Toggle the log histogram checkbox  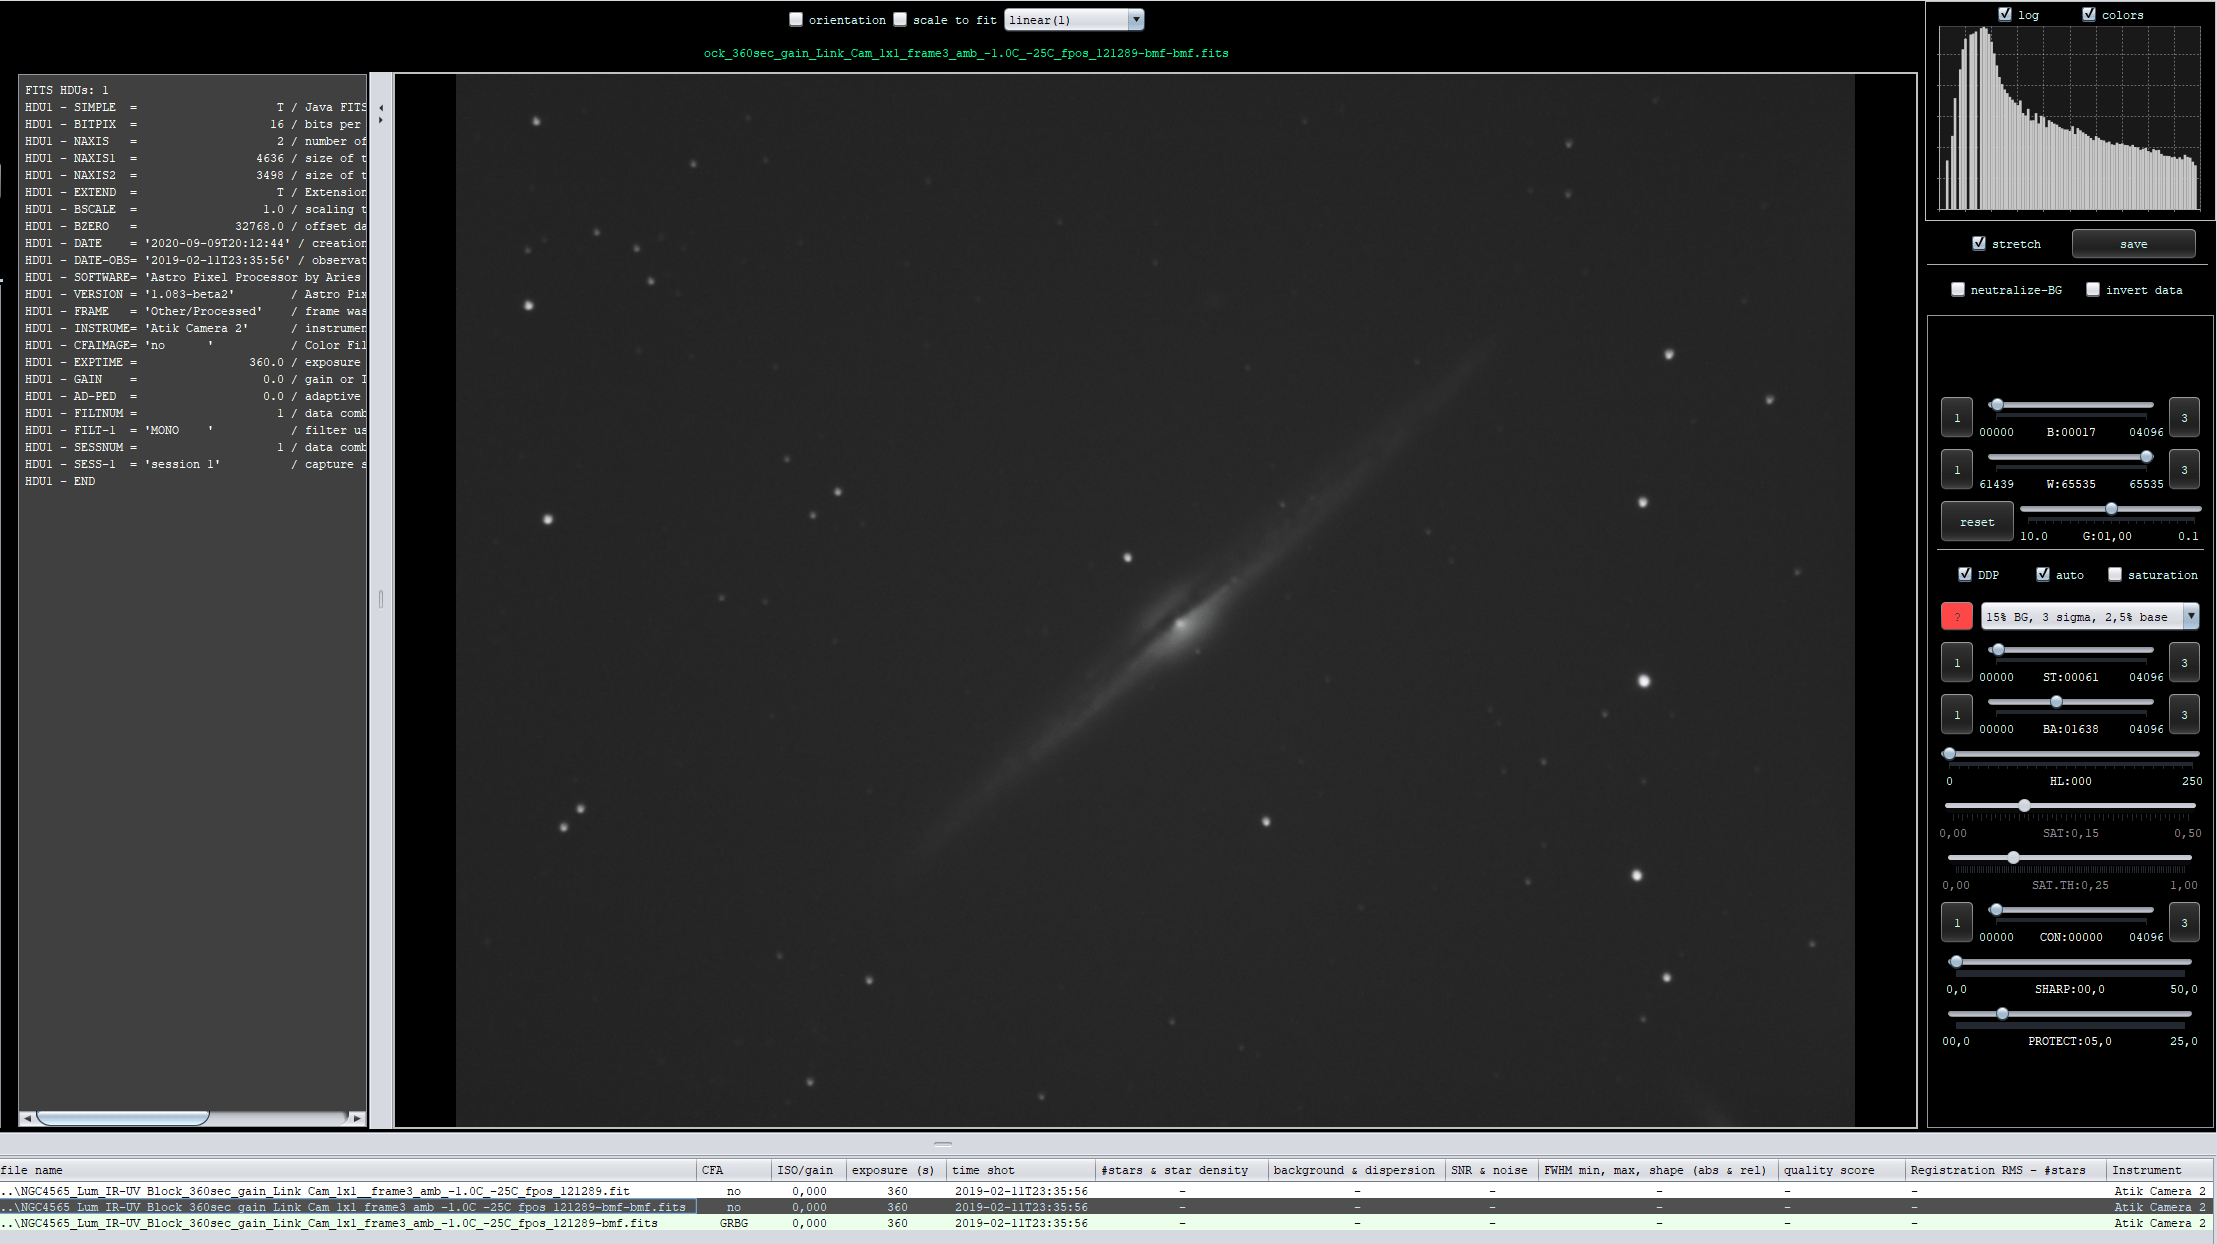(x=2005, y=14)
